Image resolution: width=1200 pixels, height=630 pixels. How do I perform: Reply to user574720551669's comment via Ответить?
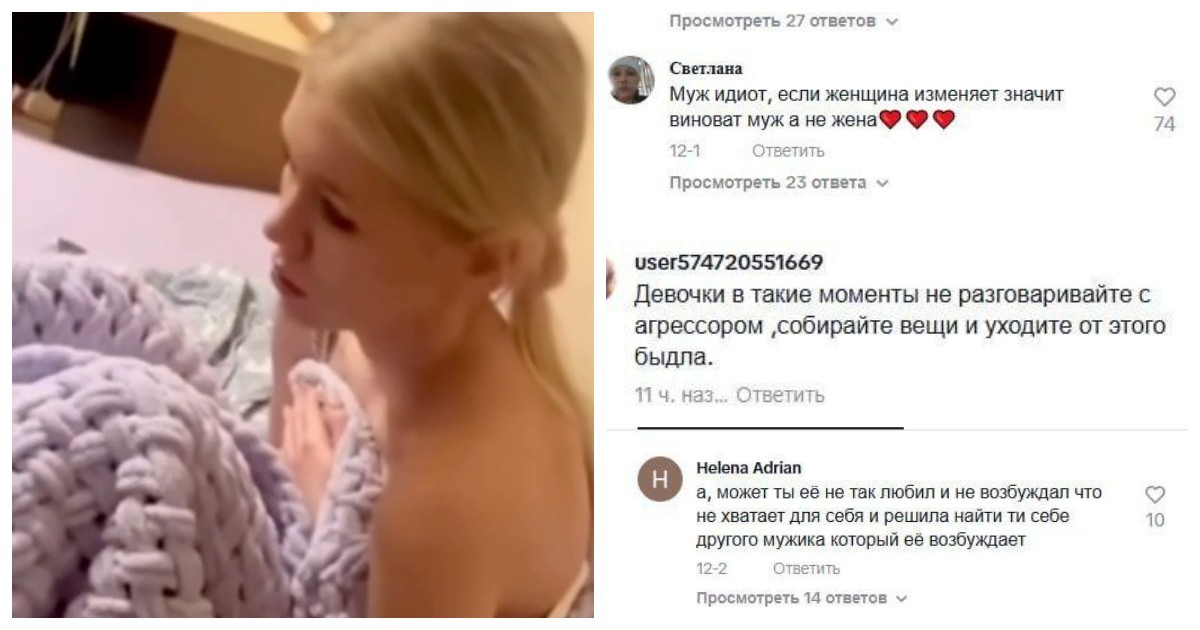click(x=780, y=395)
